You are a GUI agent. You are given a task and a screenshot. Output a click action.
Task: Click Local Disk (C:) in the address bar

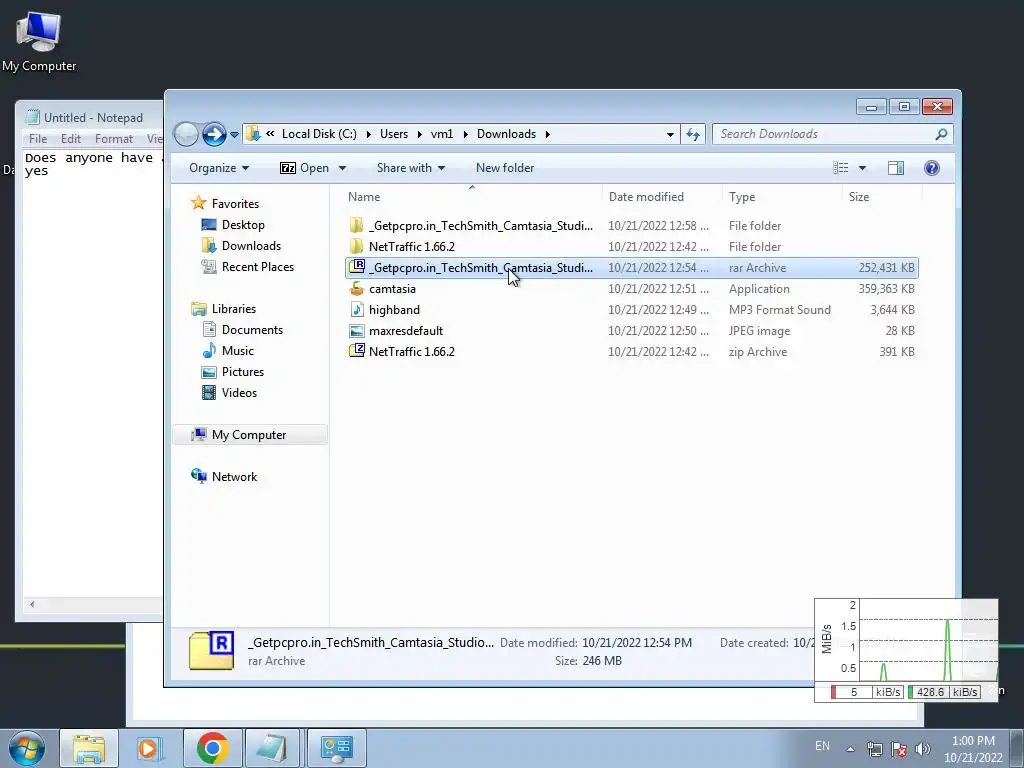[x=319, y=134]
